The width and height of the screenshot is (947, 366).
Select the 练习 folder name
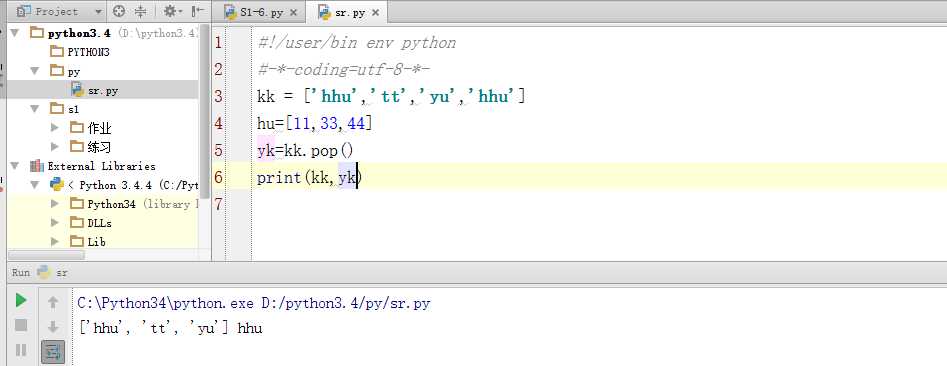point(99,146)
